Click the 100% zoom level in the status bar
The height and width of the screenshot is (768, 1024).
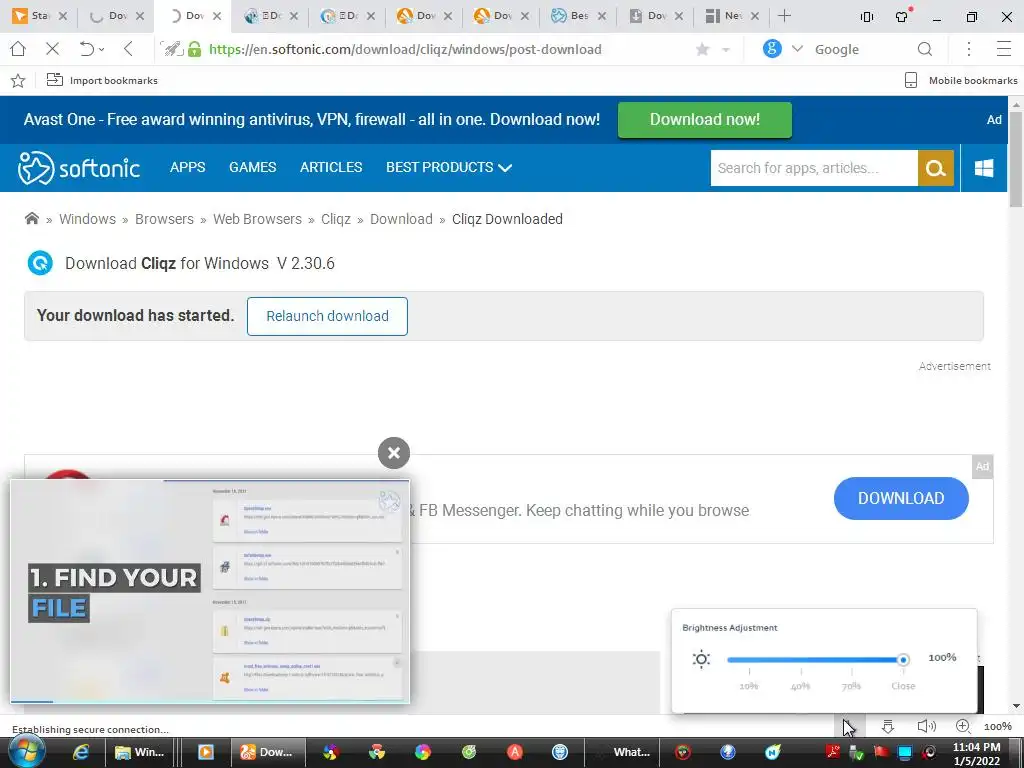tap(998, 726)
